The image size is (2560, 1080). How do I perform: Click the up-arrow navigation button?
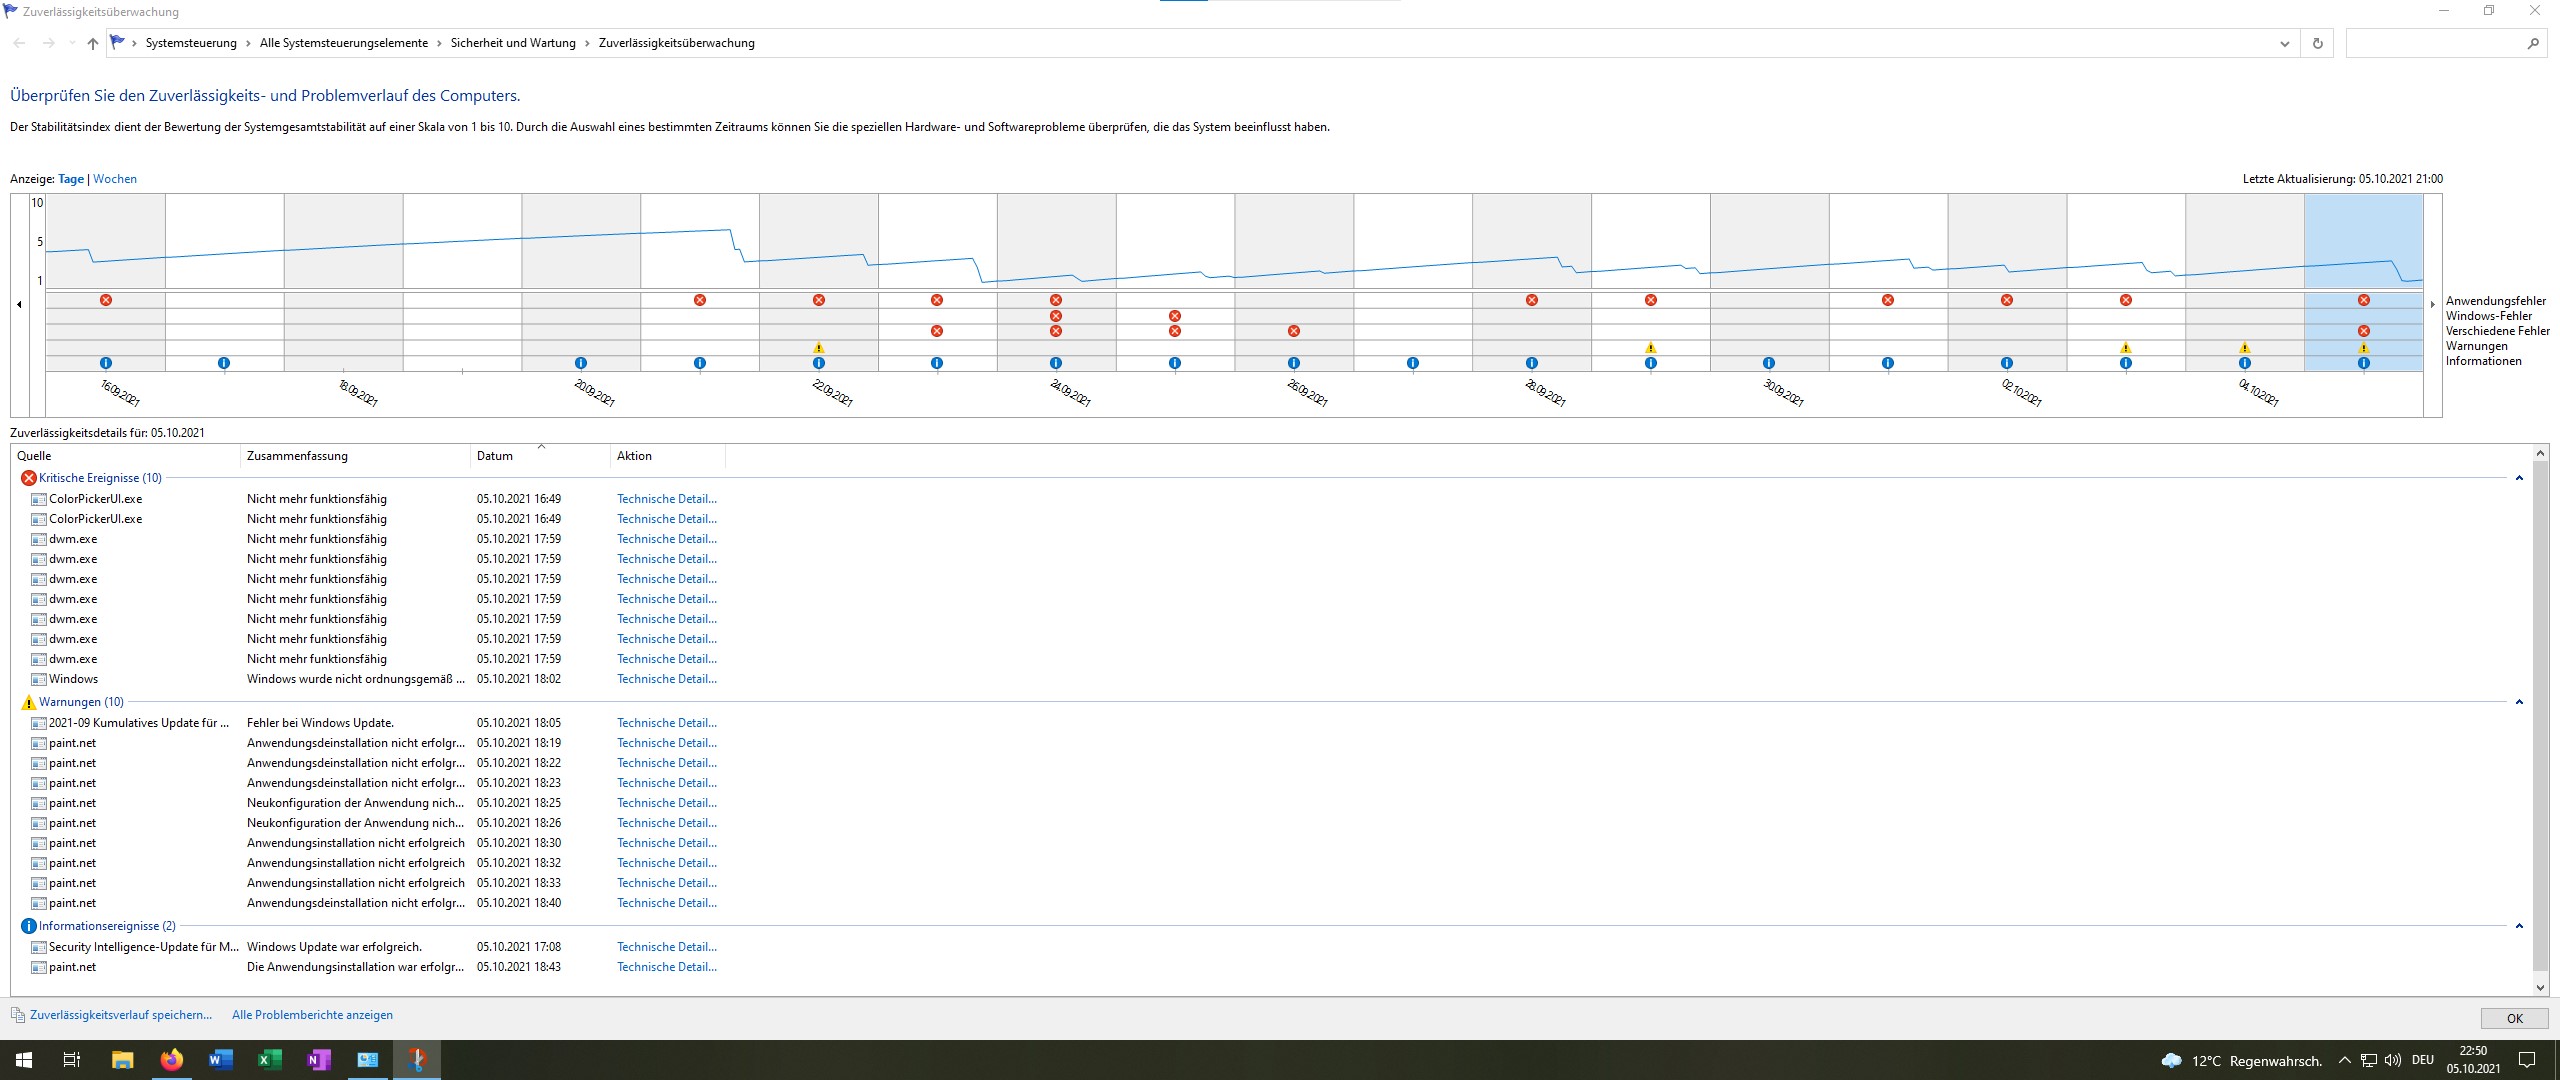coord(92,43)
